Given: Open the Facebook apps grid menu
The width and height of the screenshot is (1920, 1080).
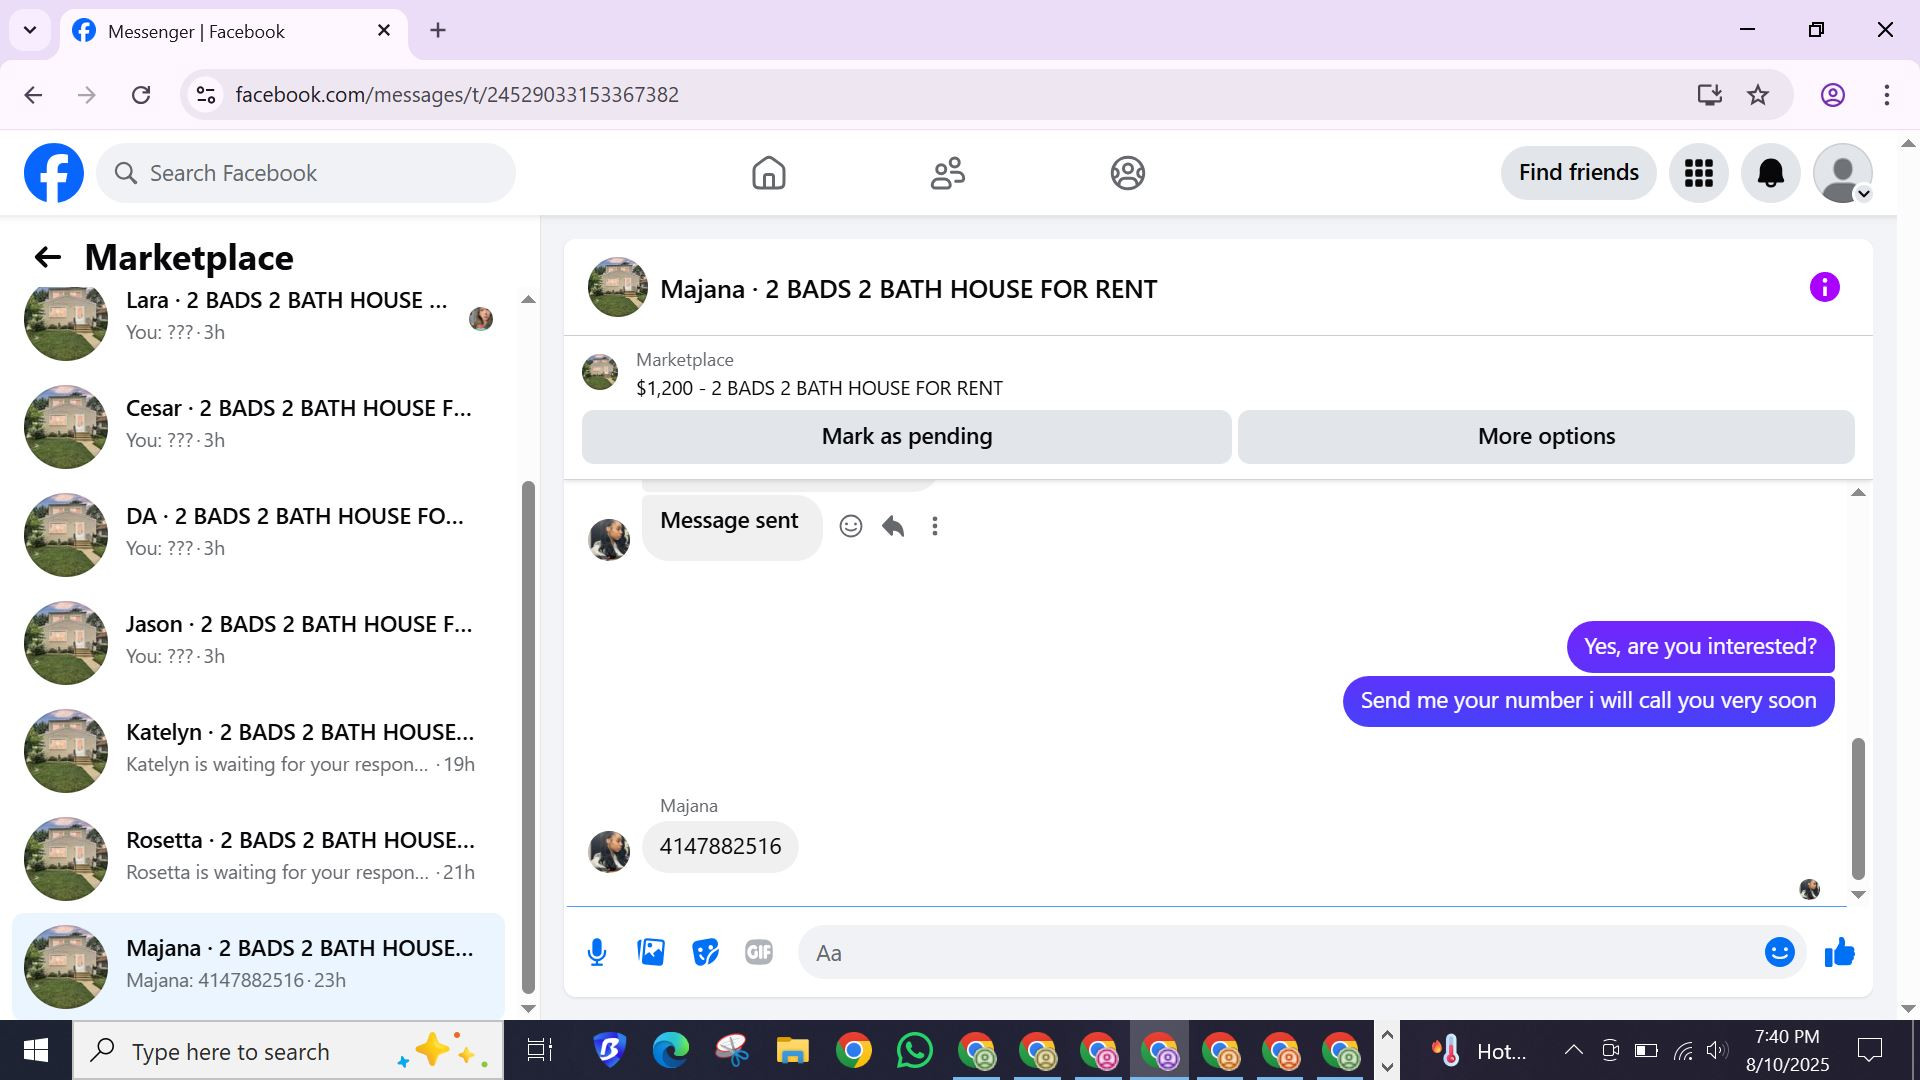Looking at the screenshot, I should [x=1698, y=173].
